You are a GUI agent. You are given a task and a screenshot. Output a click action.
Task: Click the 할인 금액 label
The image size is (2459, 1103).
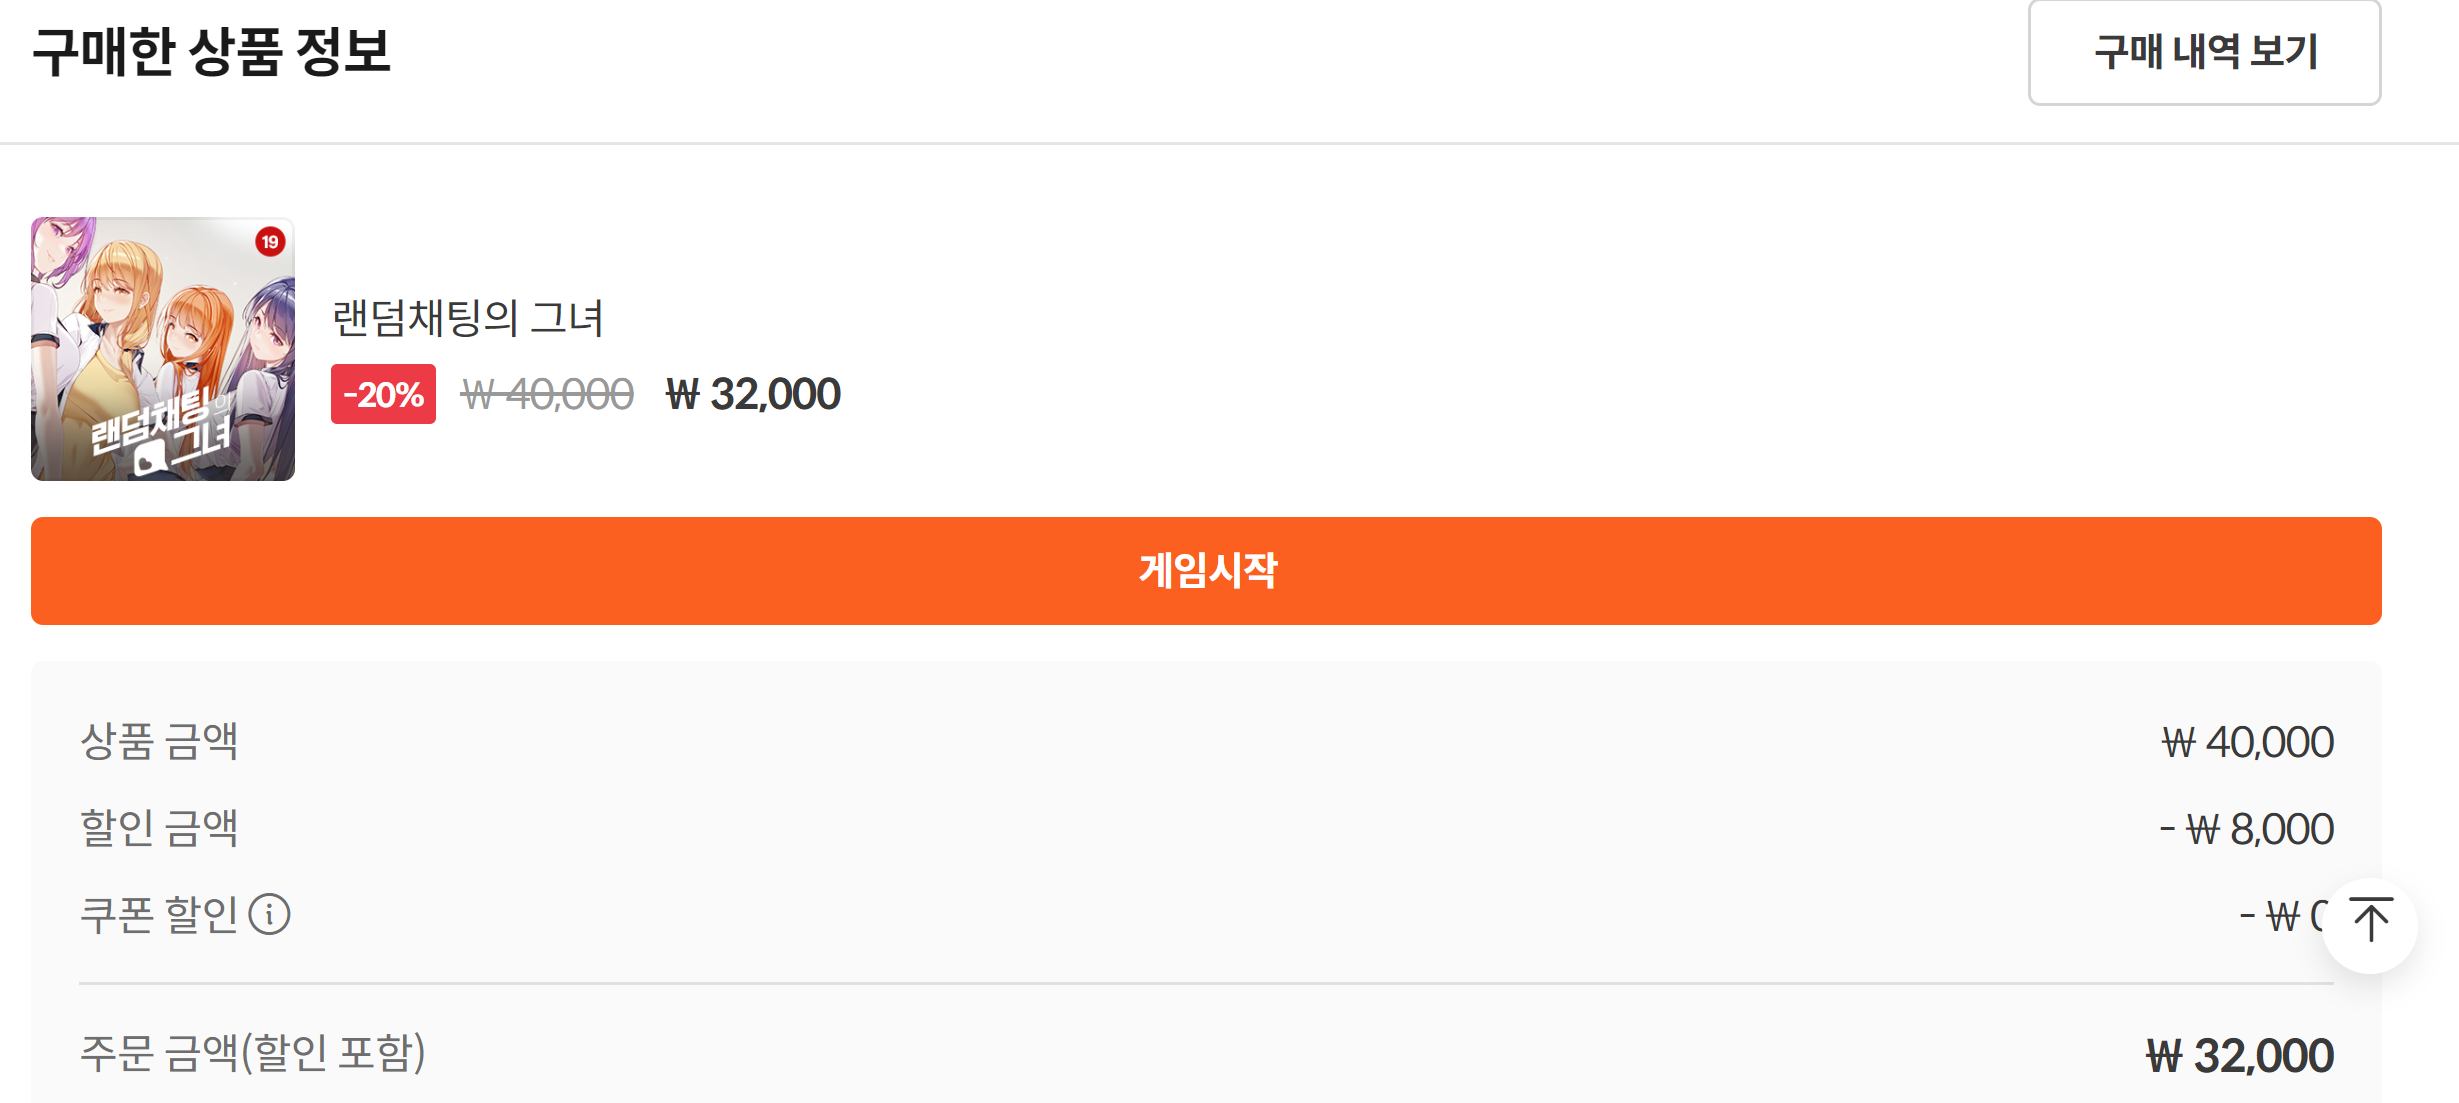click(159, 828)
